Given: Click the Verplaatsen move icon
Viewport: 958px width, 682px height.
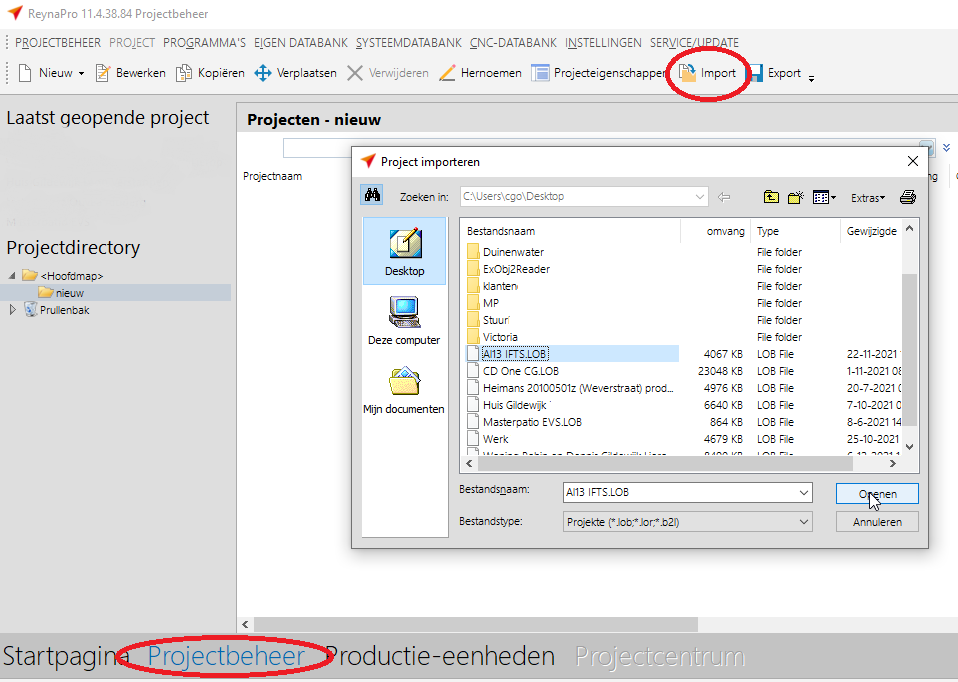Looking at the screenshot, I should pos(263,73).
